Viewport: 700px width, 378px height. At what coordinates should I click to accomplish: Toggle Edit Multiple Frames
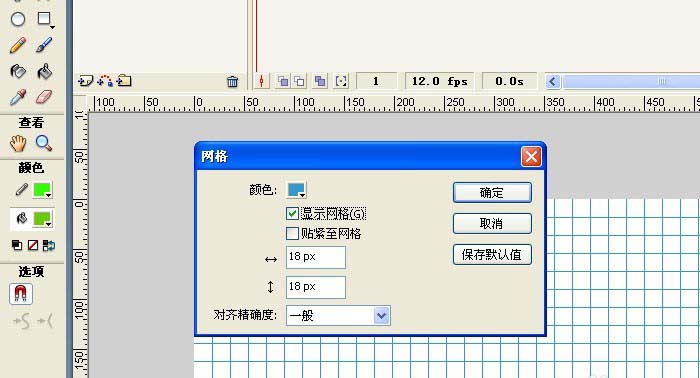[320, 81]
